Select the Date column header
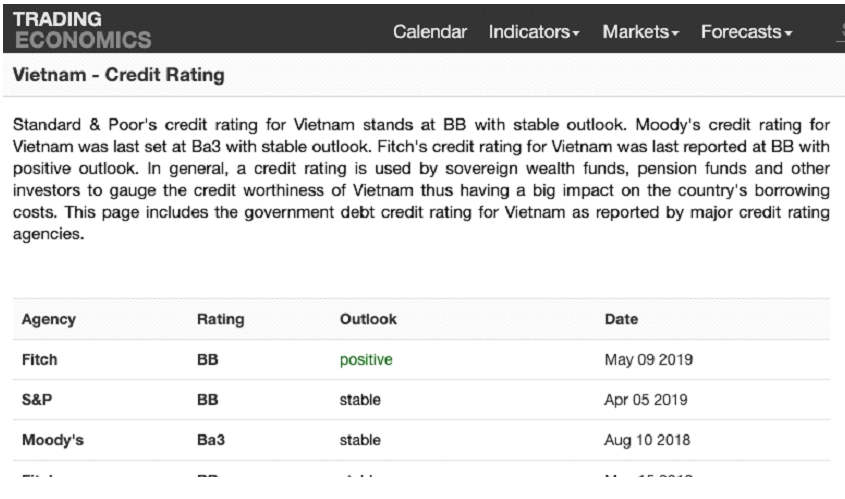The width and height of the screenshot is (845, 499). pos(621,319)
